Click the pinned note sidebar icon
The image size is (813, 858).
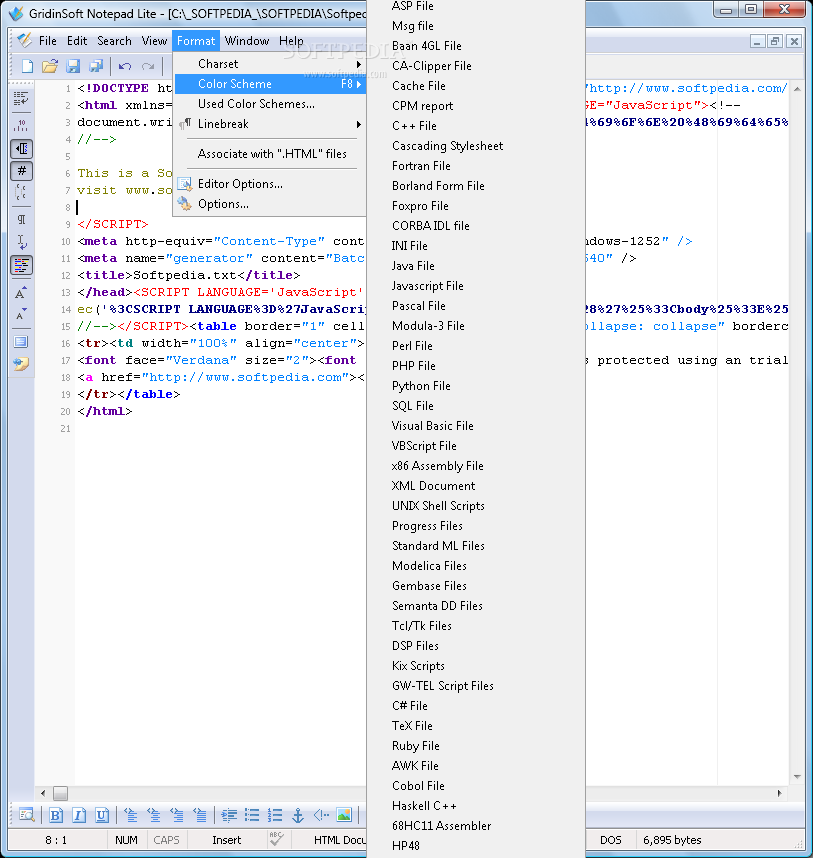click(x=21, y=364)
